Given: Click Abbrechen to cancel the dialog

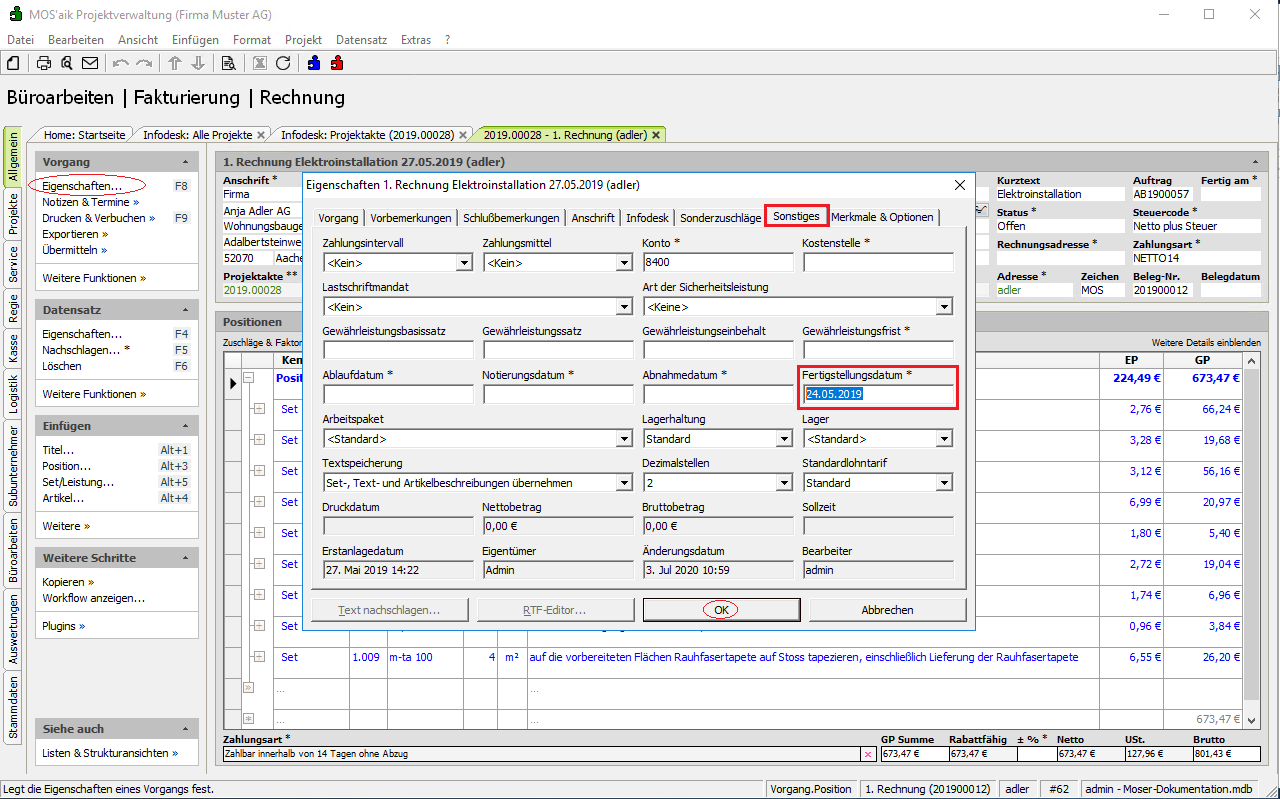Looking at the screenshot, I should pos(887,610).
